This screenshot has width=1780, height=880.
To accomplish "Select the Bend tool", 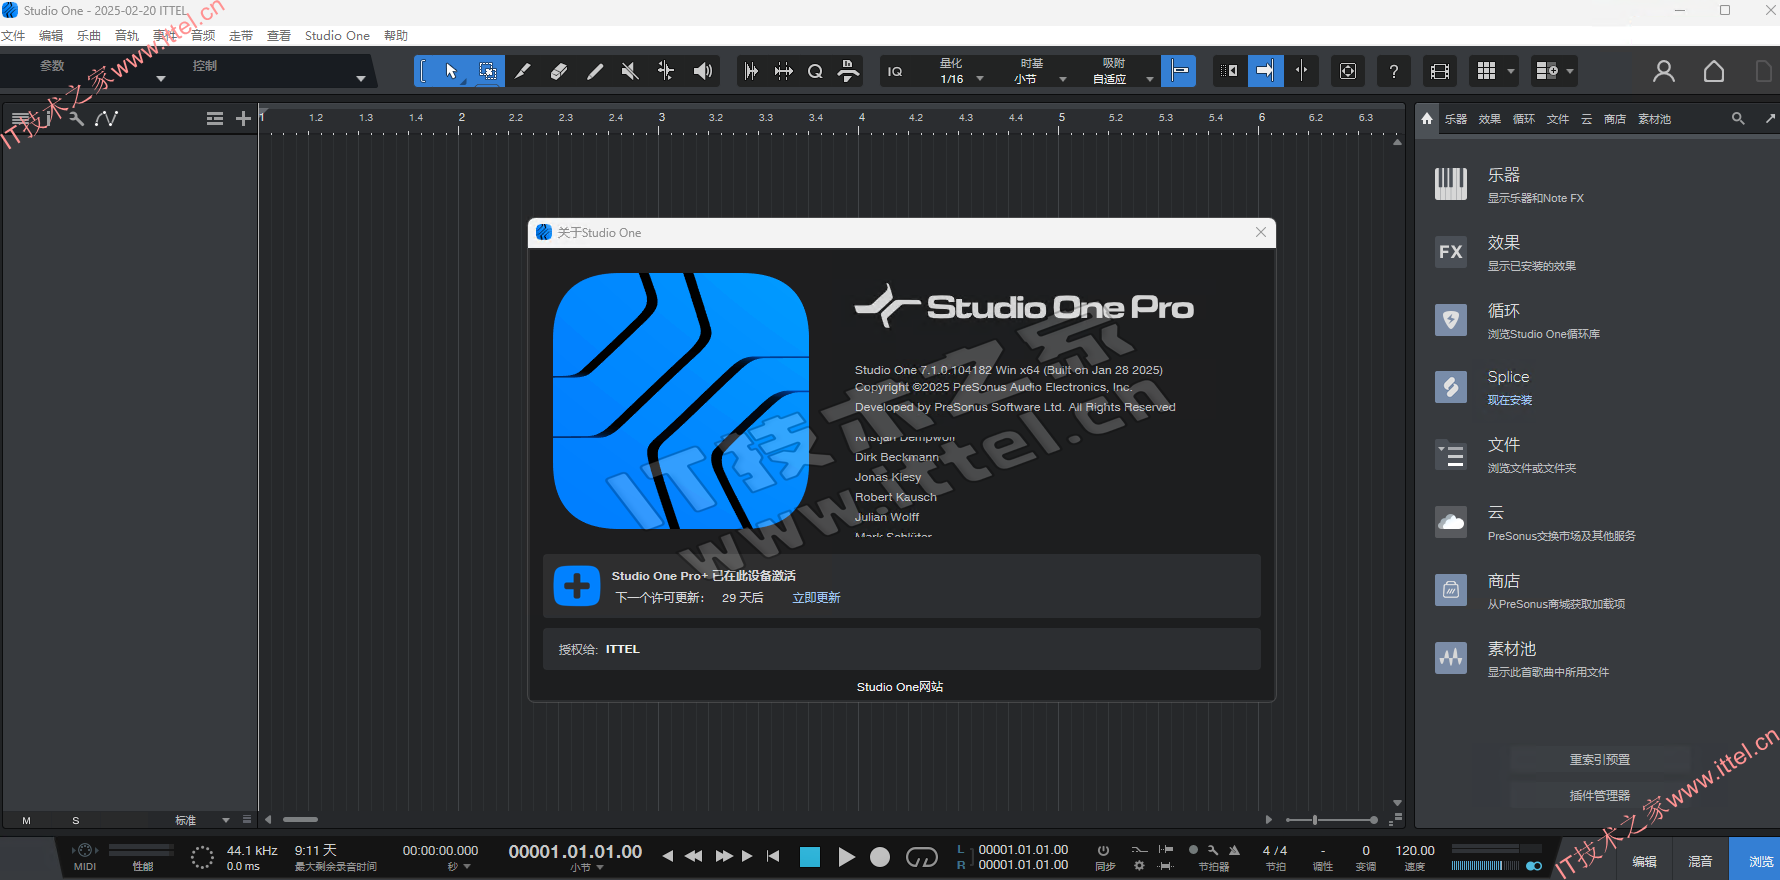I will tap(666, 71).
